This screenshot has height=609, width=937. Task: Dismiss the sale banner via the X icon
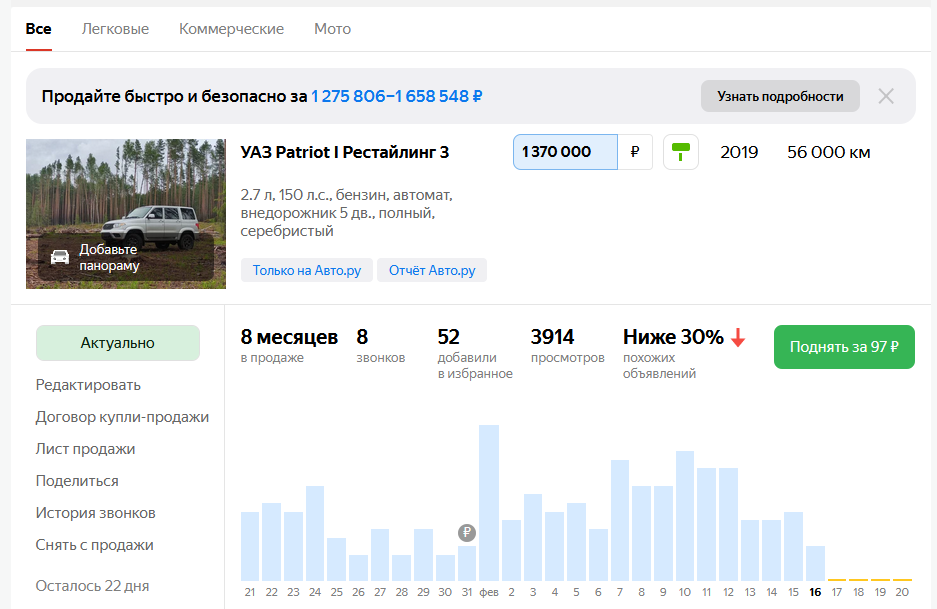click(885, 96)
